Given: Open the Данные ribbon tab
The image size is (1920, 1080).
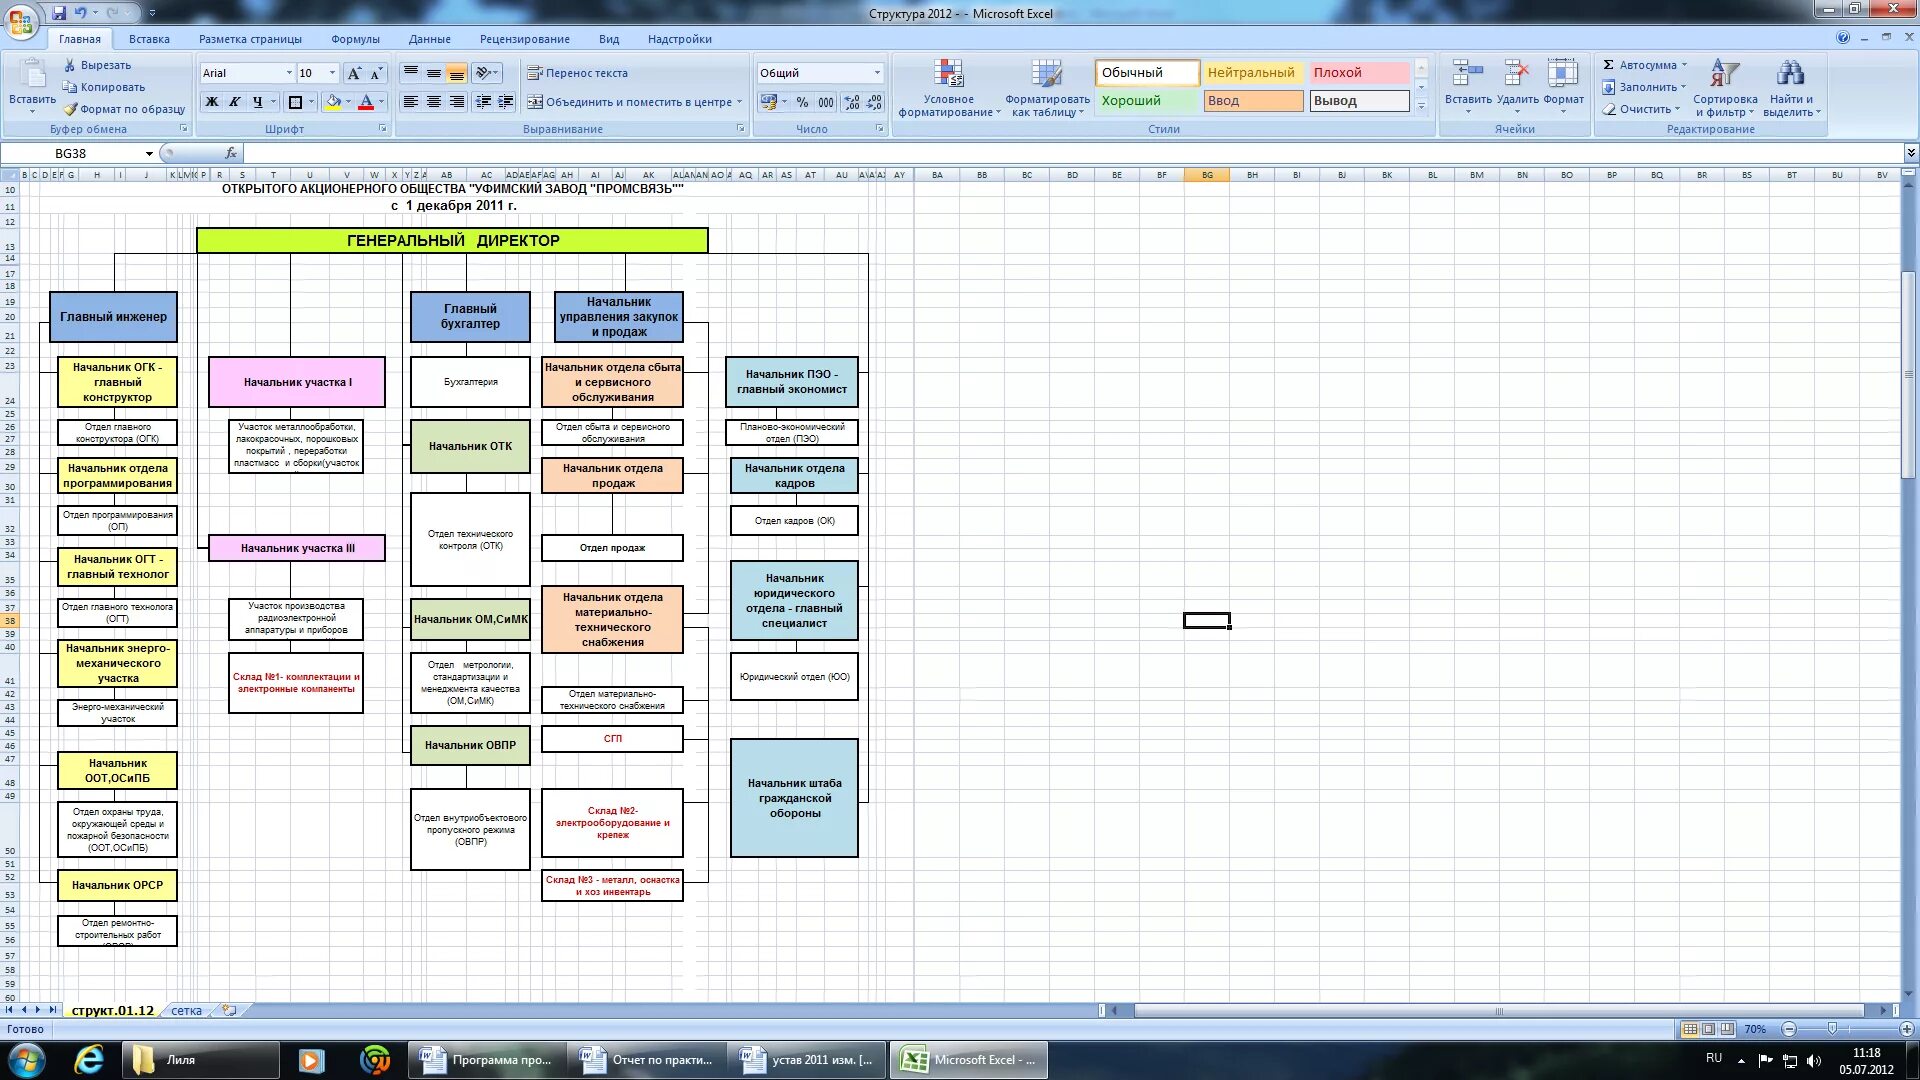Looking at the screenshot, I should [429, 39].
